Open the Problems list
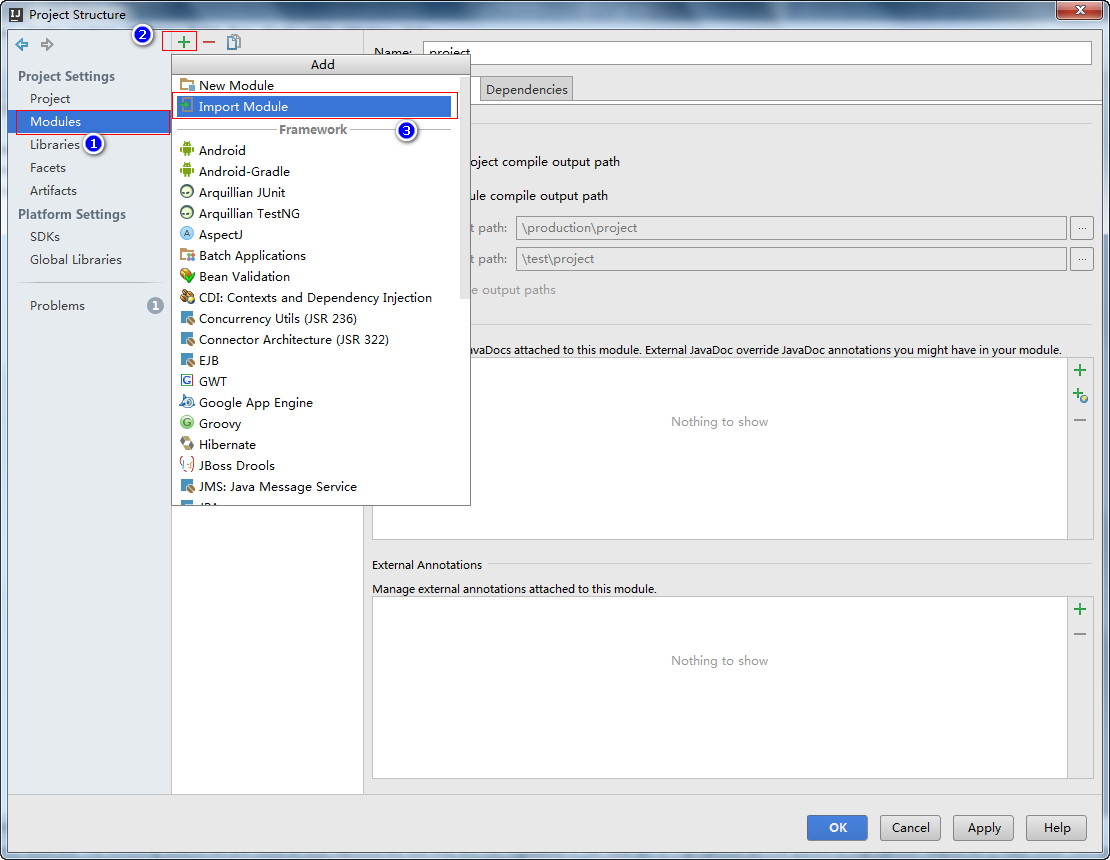This screenshot has width=1110, height=860. 57,306
